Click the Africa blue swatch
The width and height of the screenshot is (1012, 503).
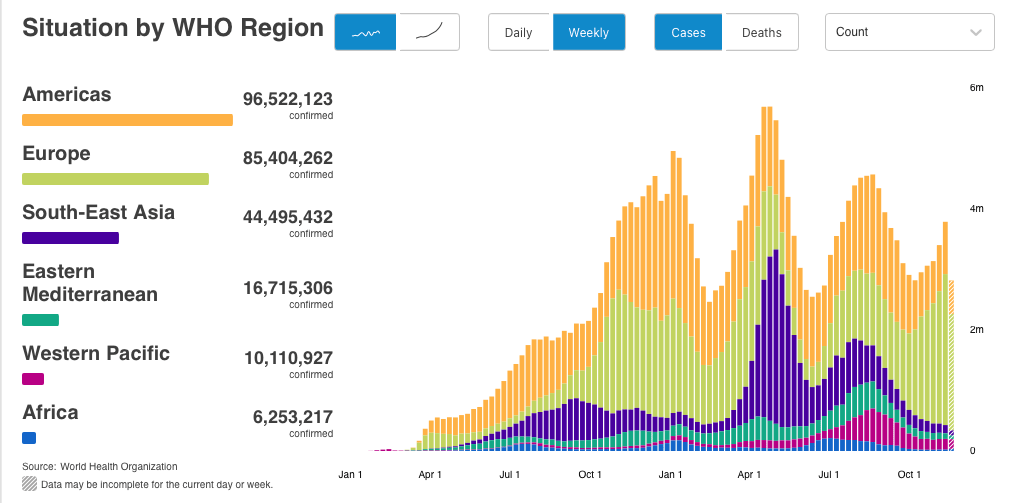tap(29, 438)
